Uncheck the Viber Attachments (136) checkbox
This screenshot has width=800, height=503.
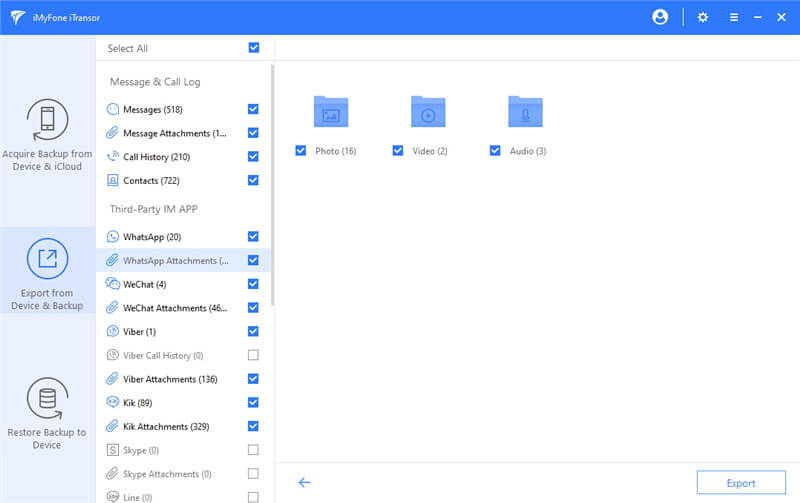[x=253, y=379]
